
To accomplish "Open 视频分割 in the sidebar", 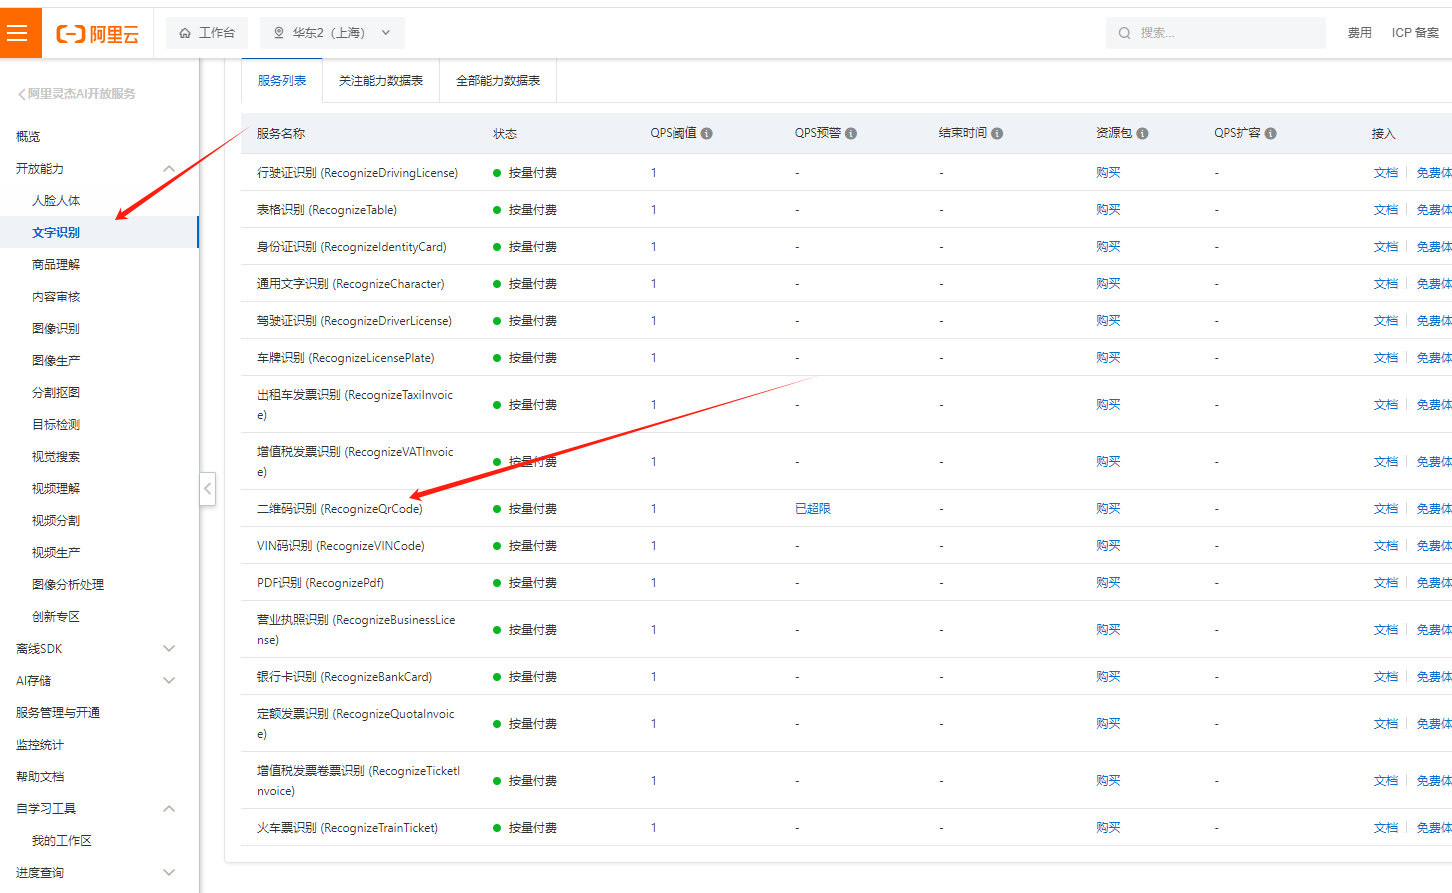I will 56,521.
